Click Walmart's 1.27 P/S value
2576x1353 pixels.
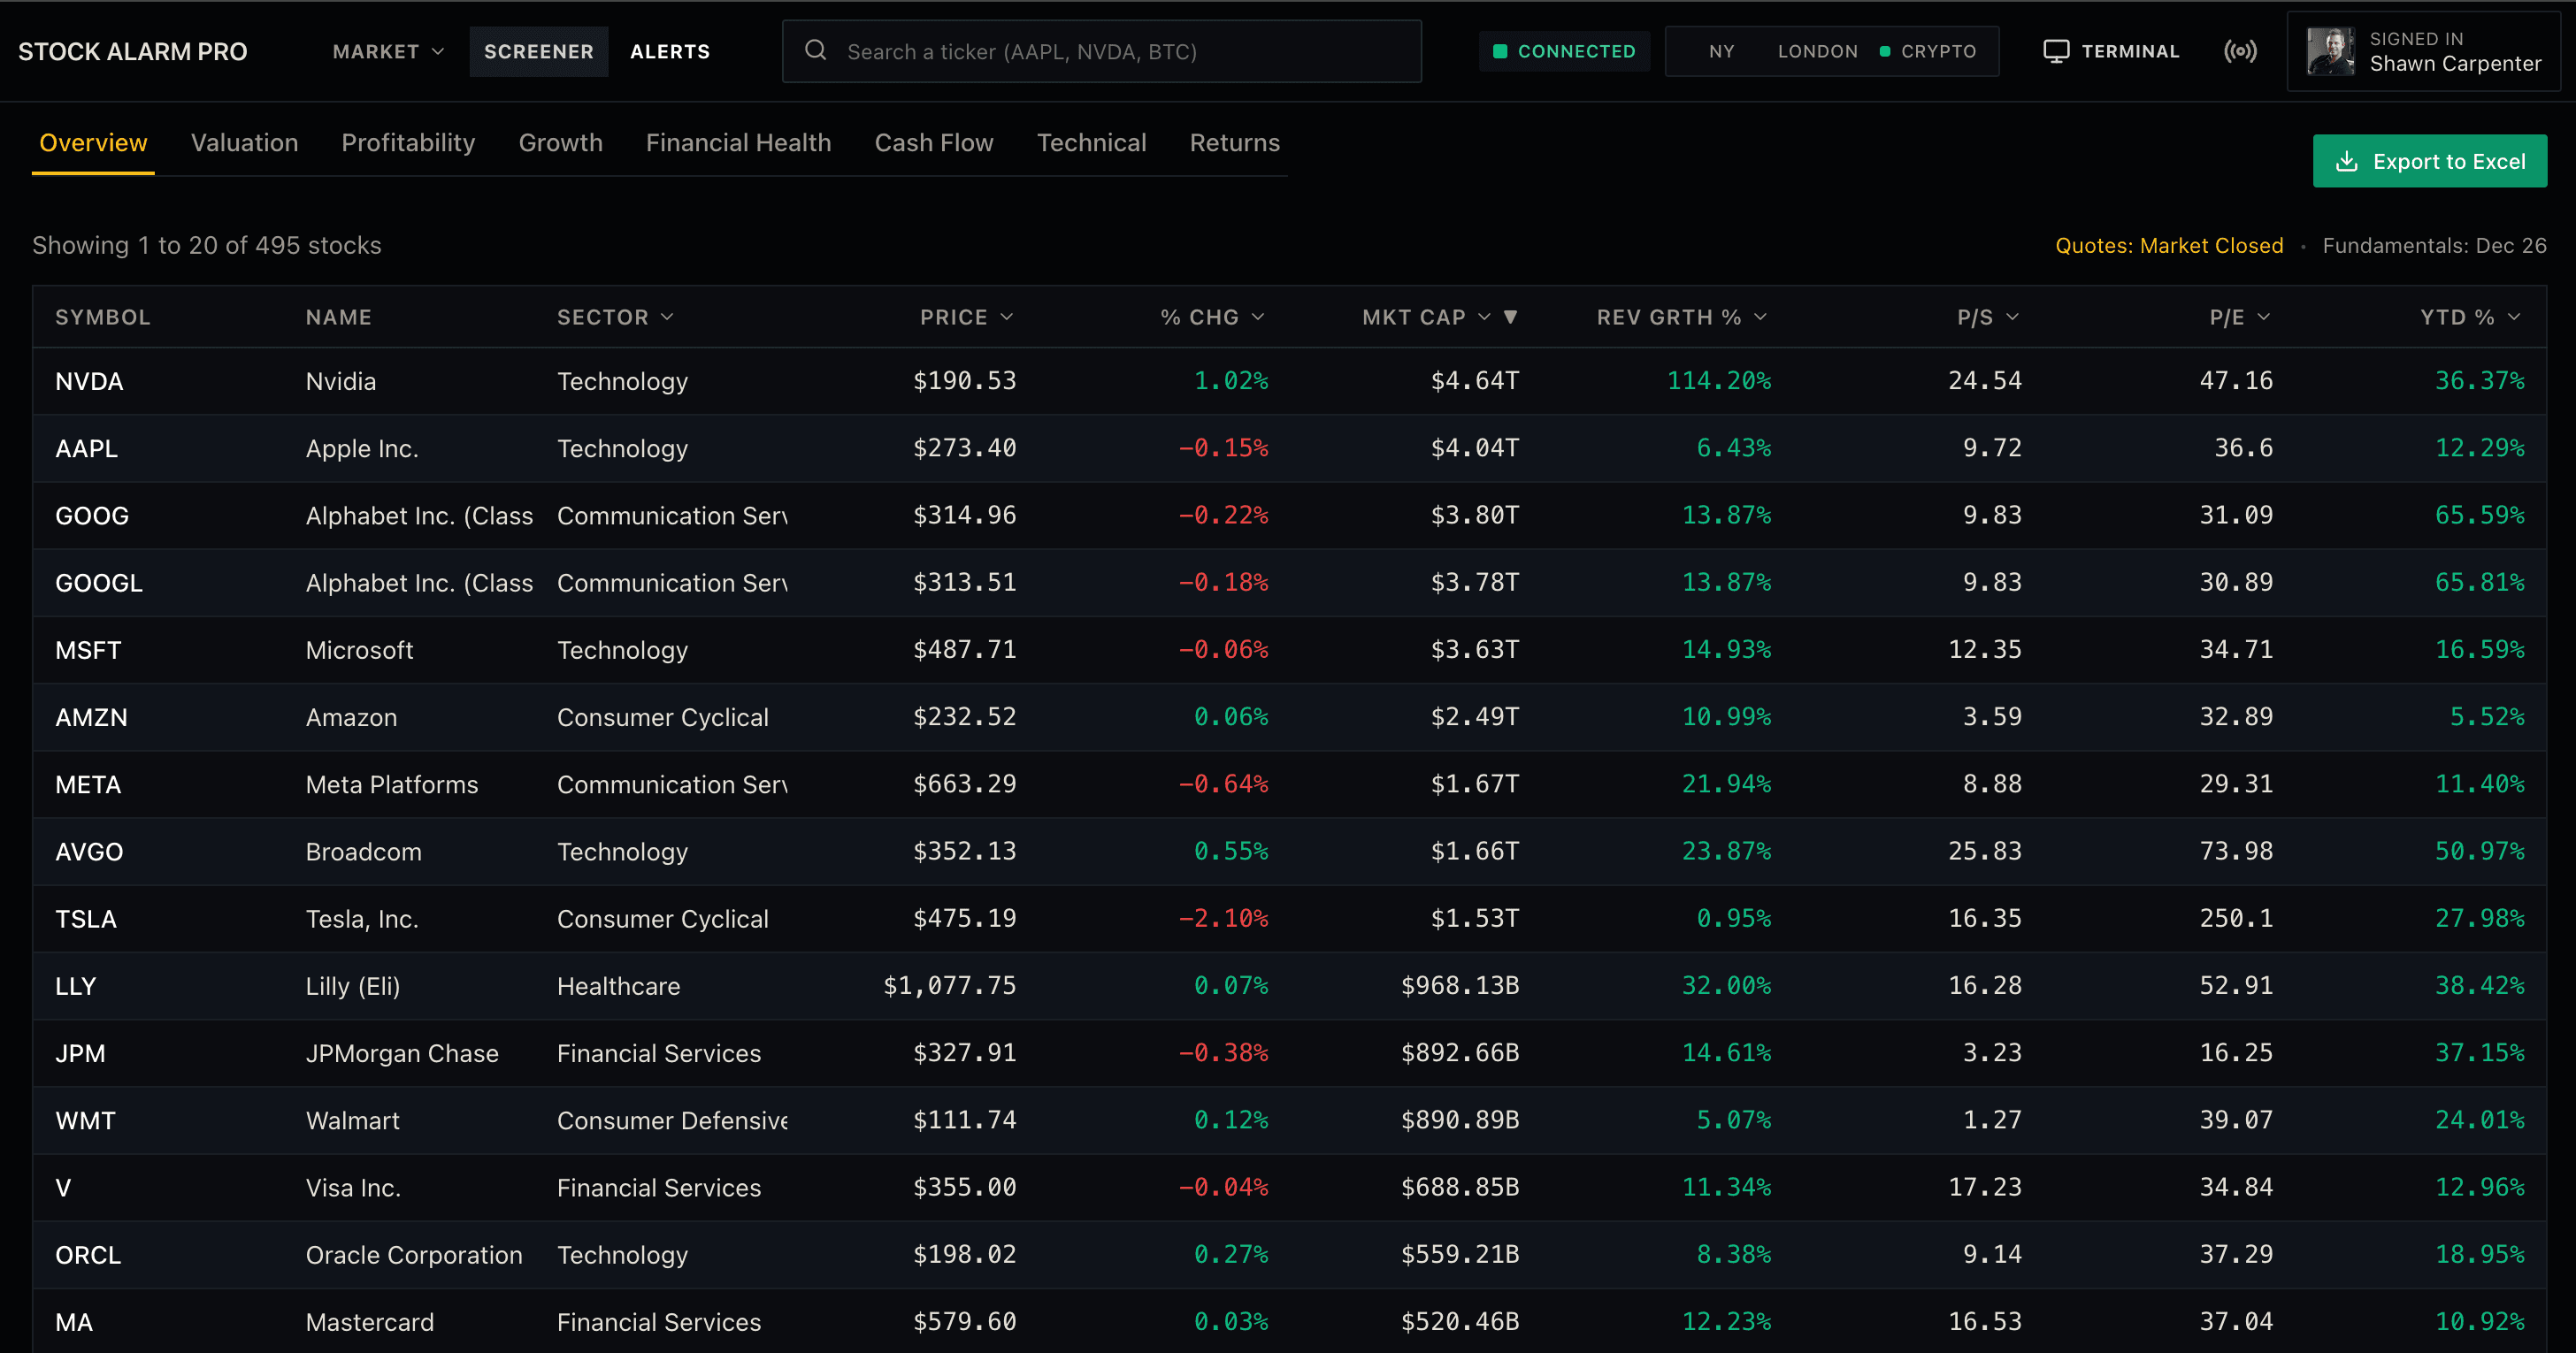point(1992,1120)
